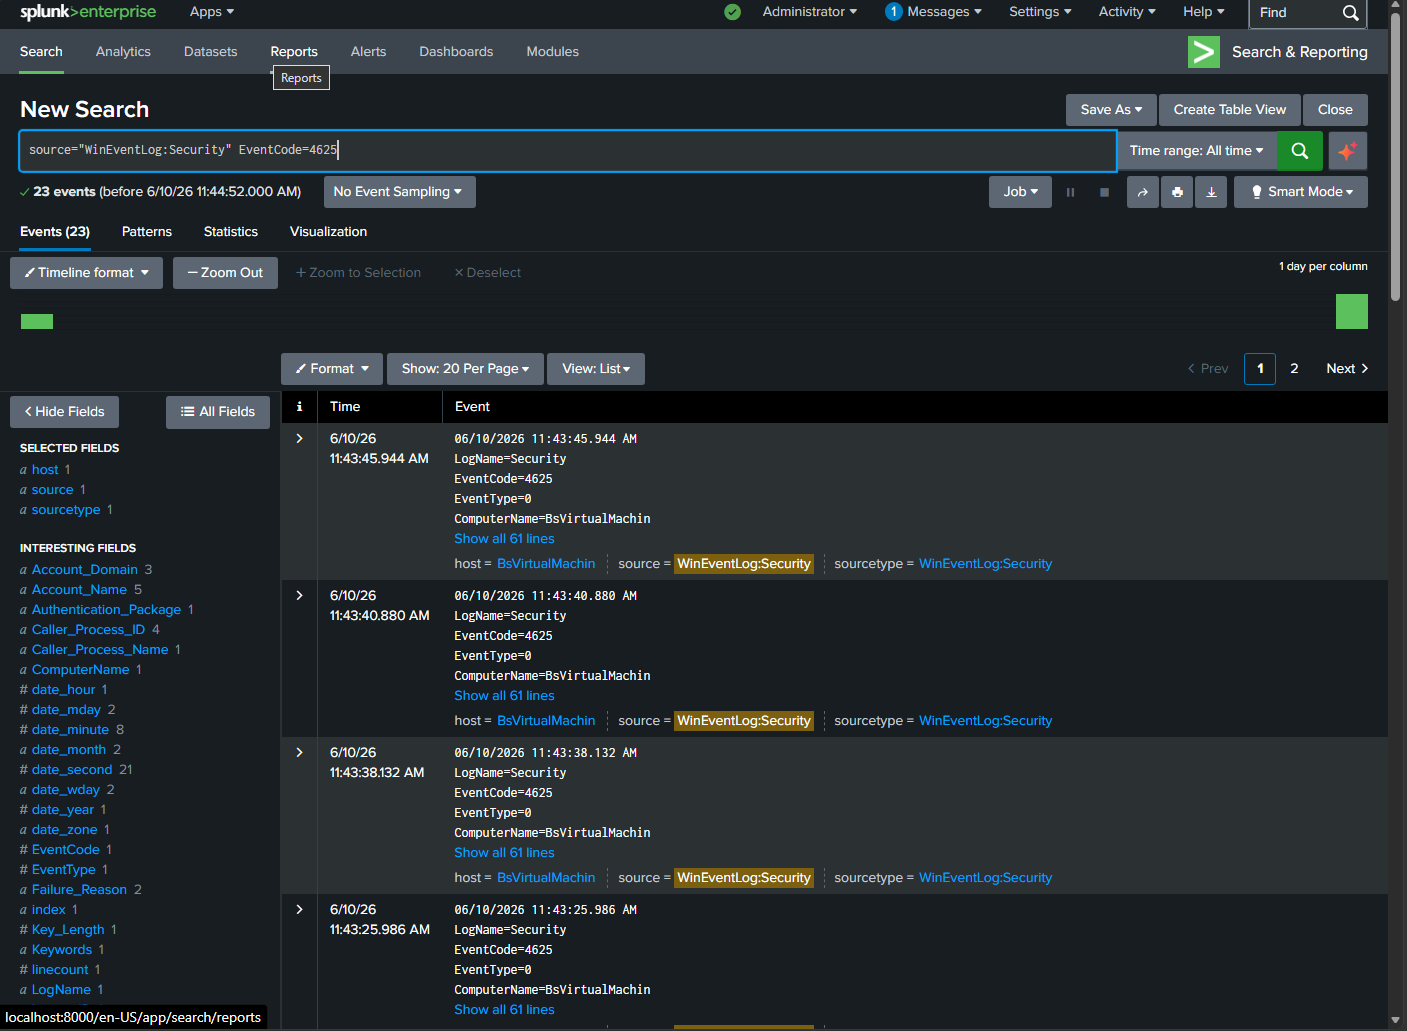Open the Format dropdown for events

coord(332,369)
